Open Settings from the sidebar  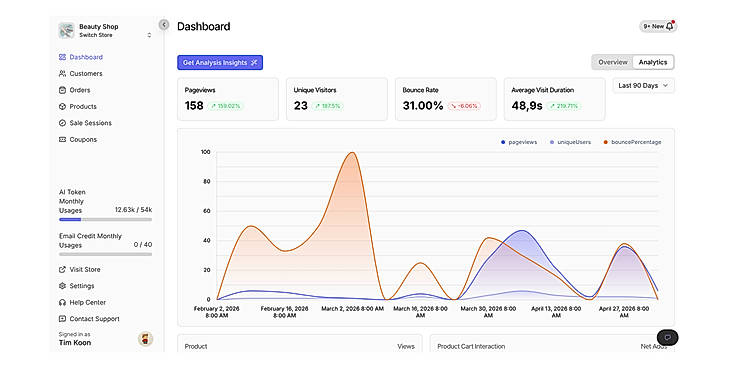pyautogui.click(x=82, y=286)
